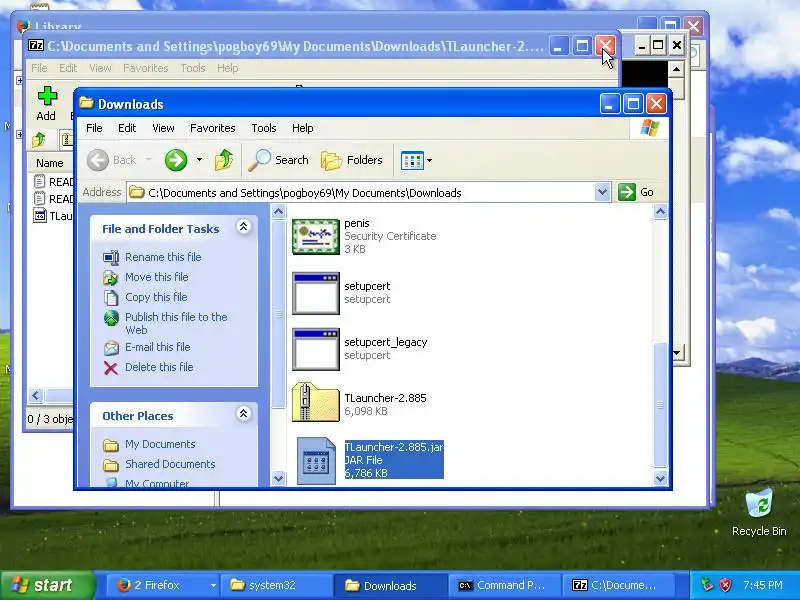The width and height of the screenshot is (800, 600).
Task: Click the Safely Remove Hardware tray icon
Action: [707, 585]
